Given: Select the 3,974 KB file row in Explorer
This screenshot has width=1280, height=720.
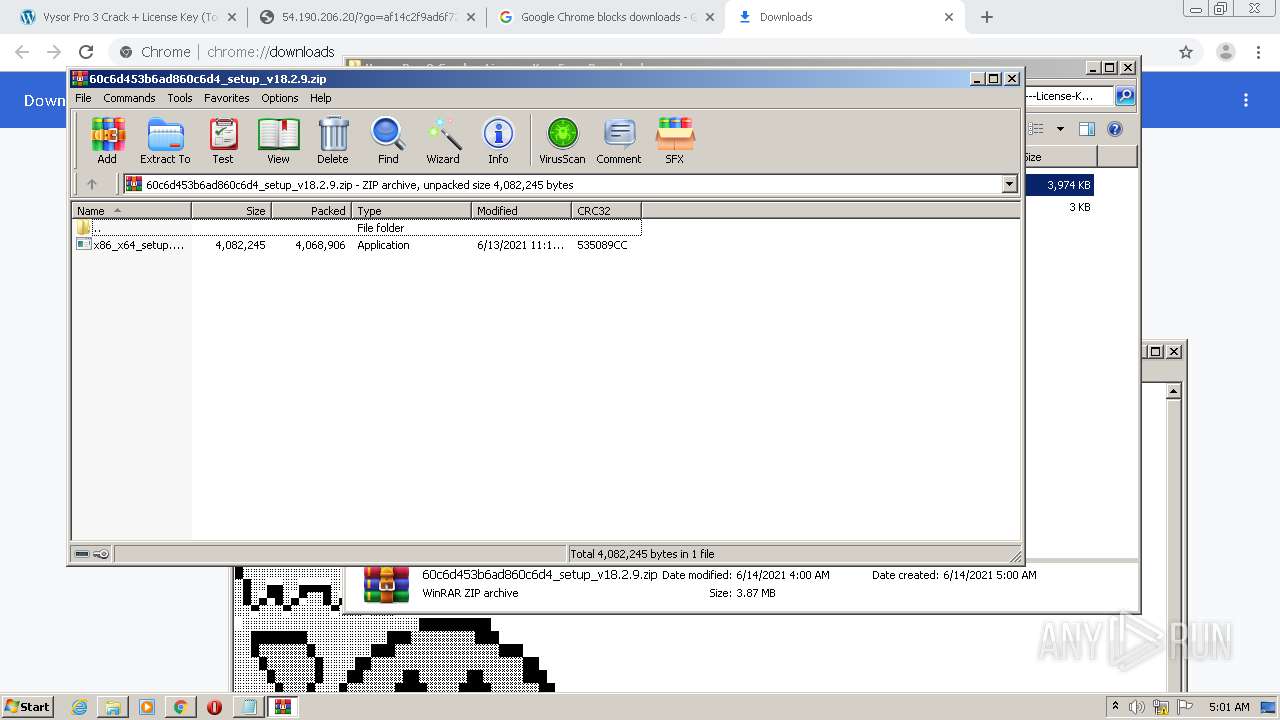Looking at the screenshot, I should 1058,185.
